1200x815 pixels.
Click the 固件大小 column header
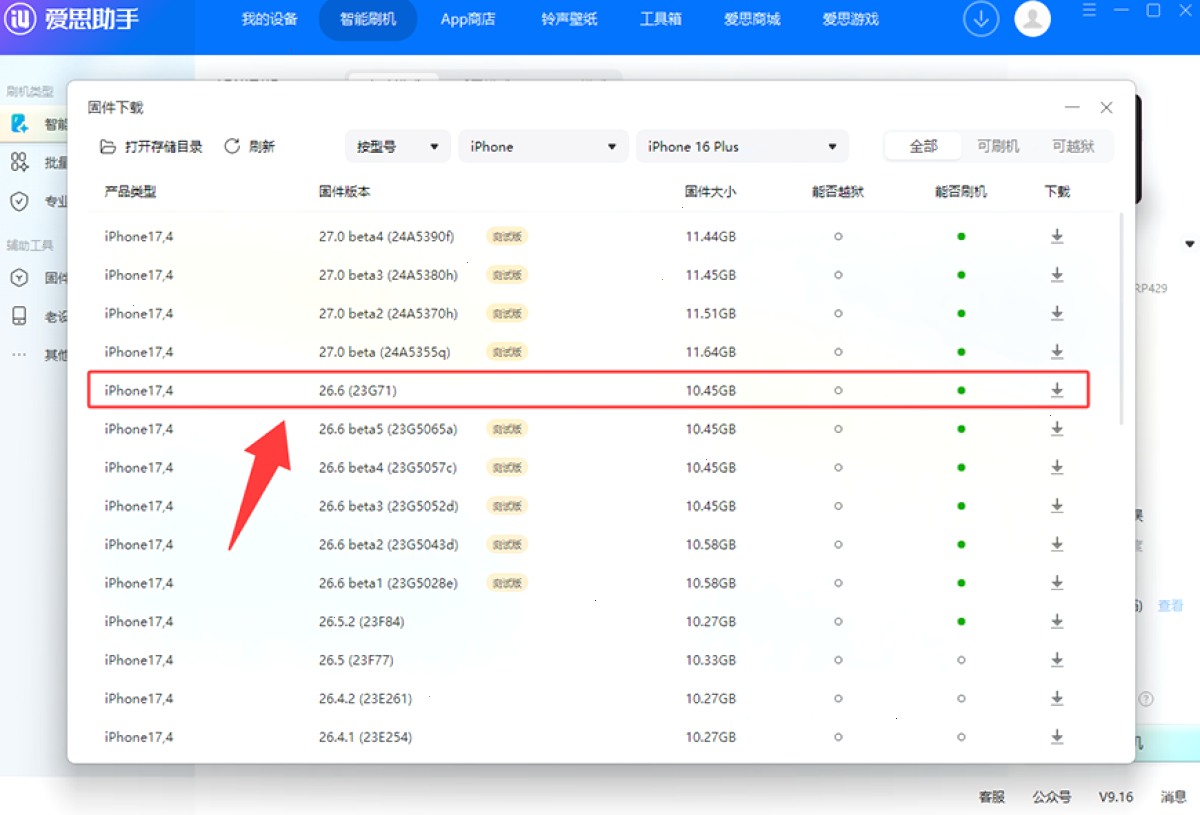click(711, 191)
